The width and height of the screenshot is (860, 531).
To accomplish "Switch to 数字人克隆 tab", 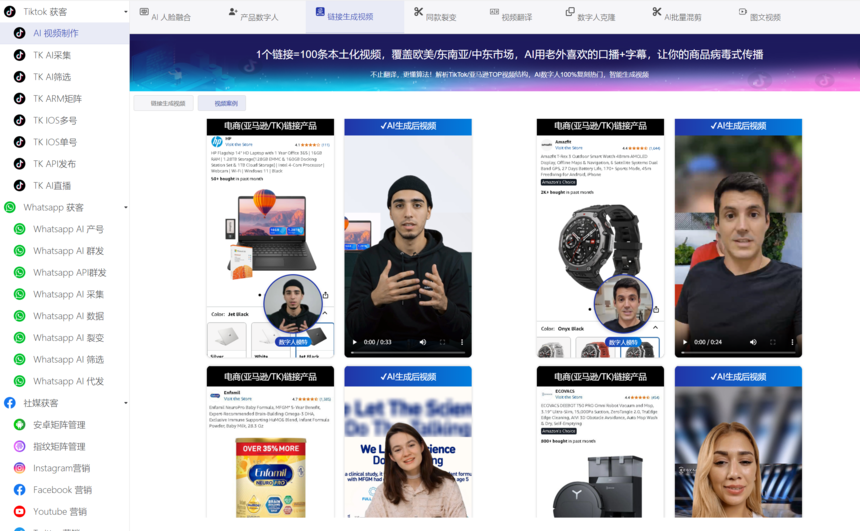I will pos(590,16).
